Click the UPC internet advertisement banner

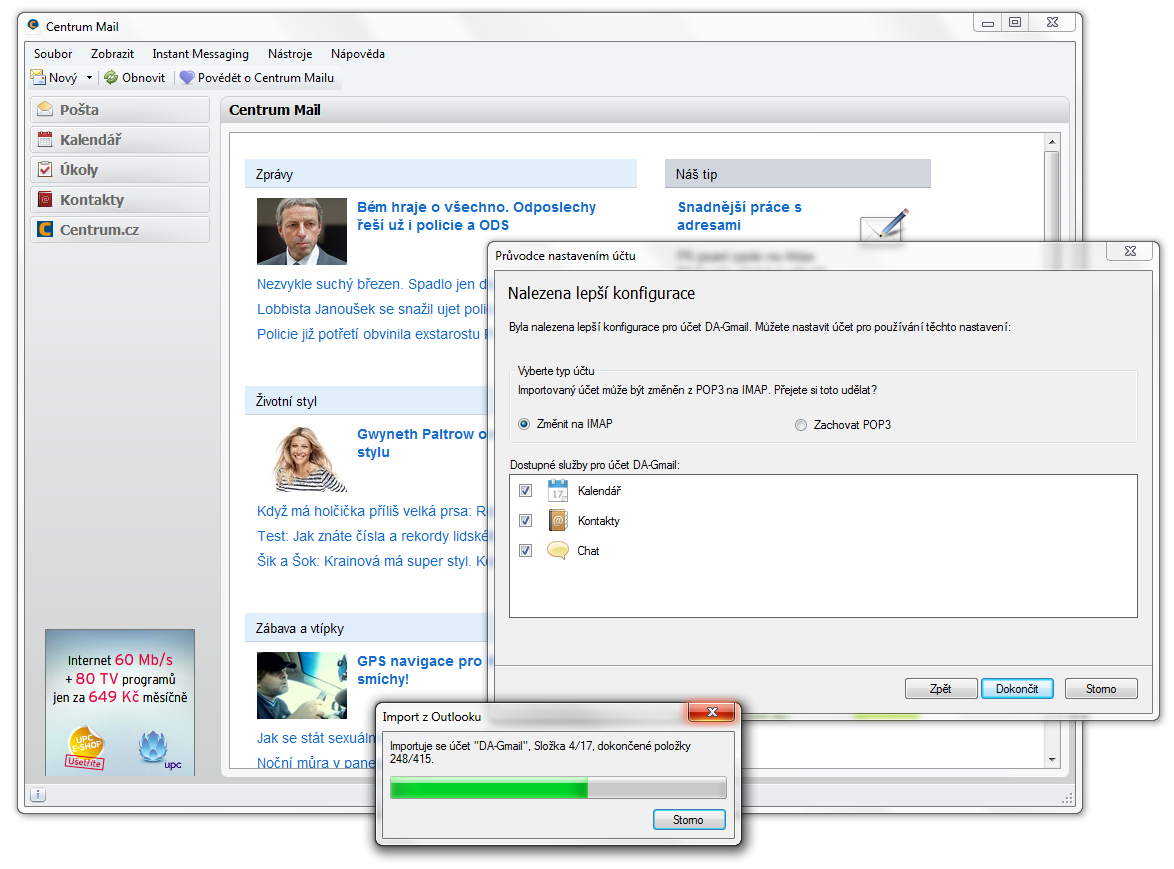tap(120, 702)
